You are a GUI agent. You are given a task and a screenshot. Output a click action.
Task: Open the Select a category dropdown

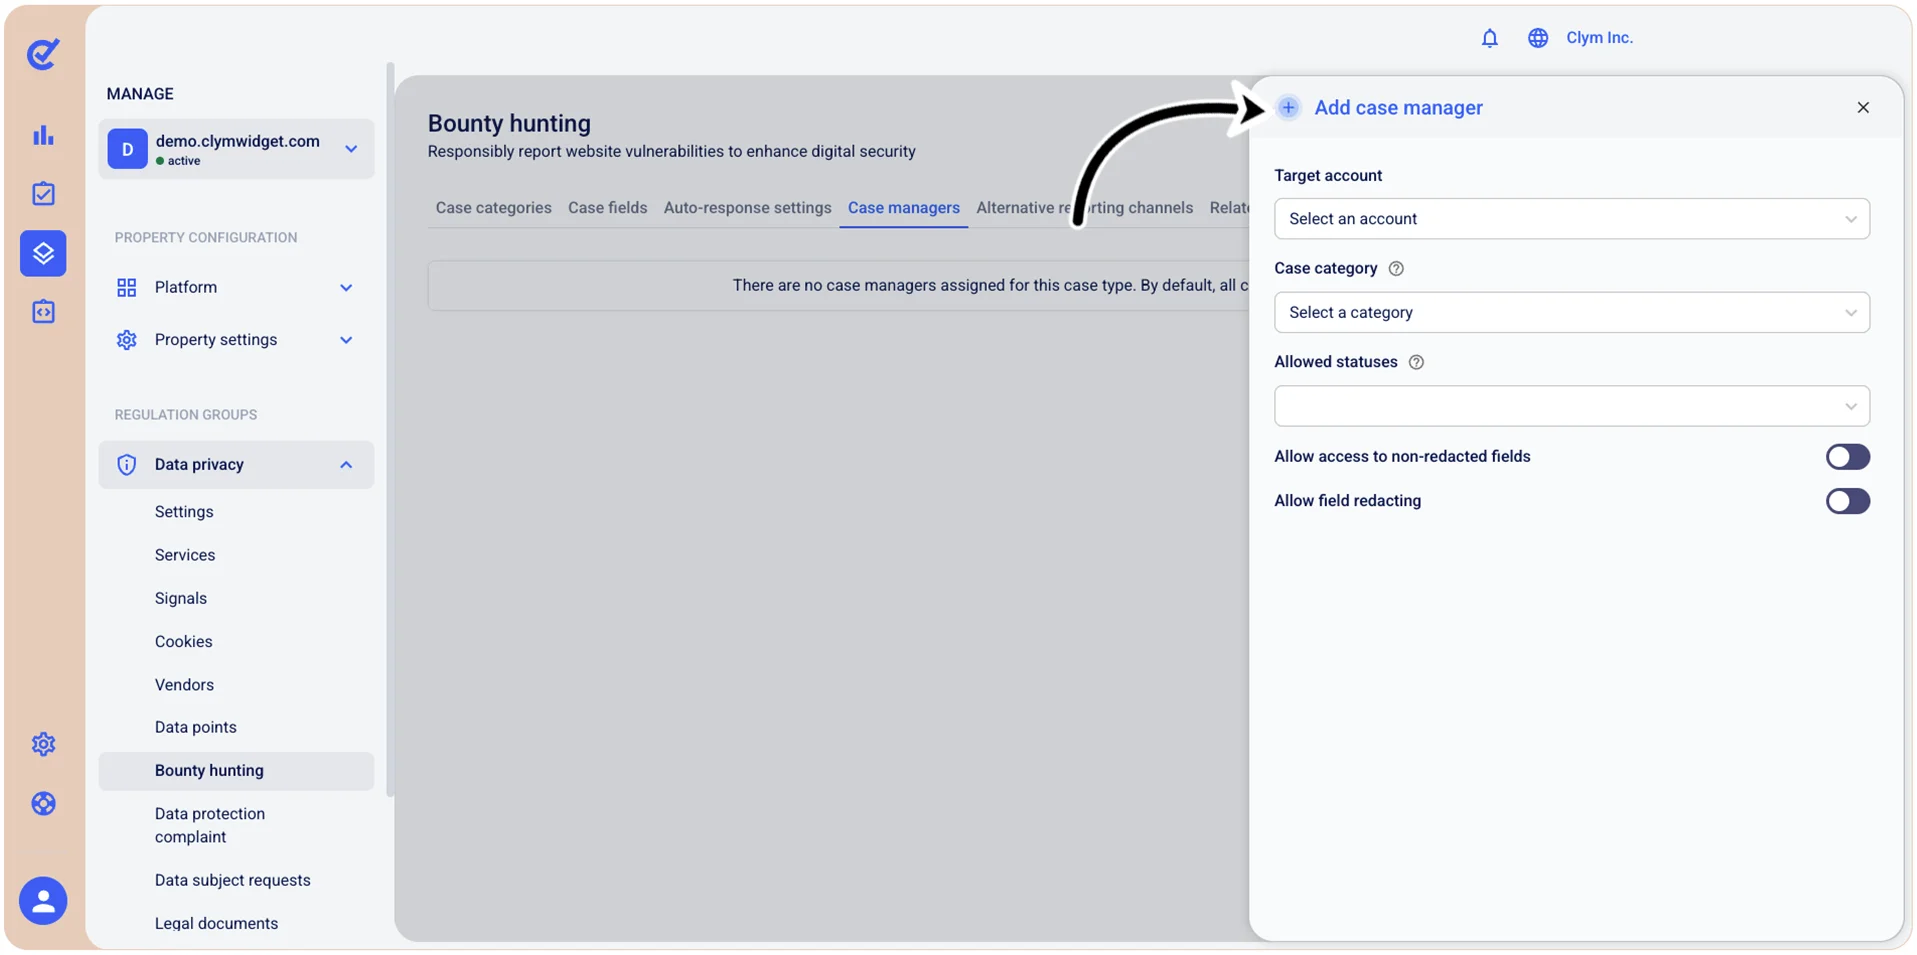[1571, 313]
